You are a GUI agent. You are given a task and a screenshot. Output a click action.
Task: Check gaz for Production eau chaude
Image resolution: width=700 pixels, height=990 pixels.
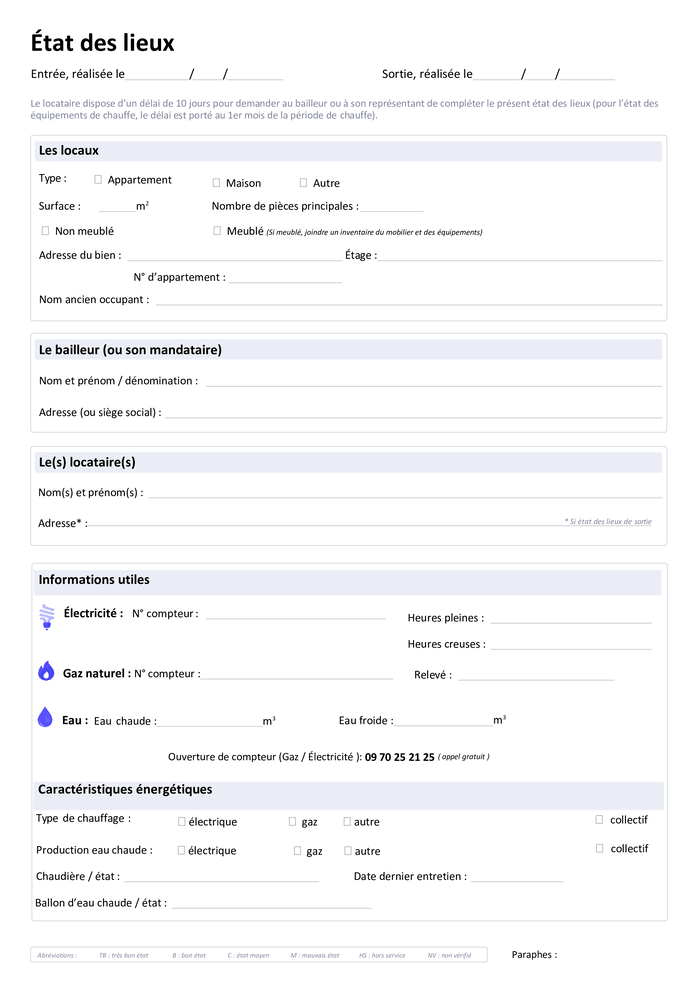click(297, 851)
